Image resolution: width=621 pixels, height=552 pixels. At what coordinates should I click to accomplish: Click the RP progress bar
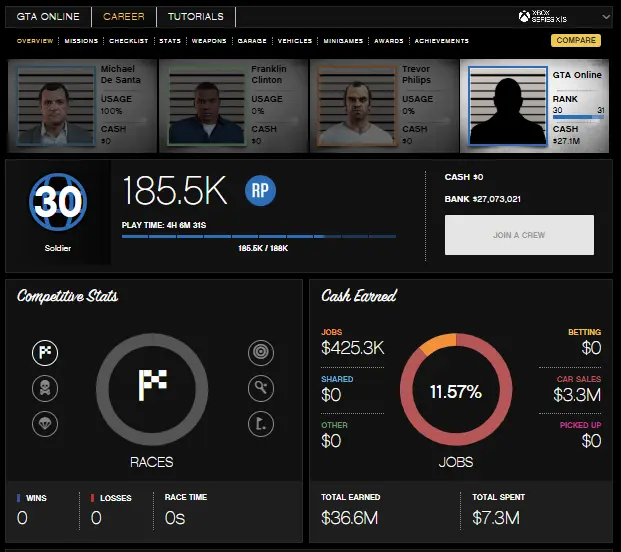pos(259,236)
